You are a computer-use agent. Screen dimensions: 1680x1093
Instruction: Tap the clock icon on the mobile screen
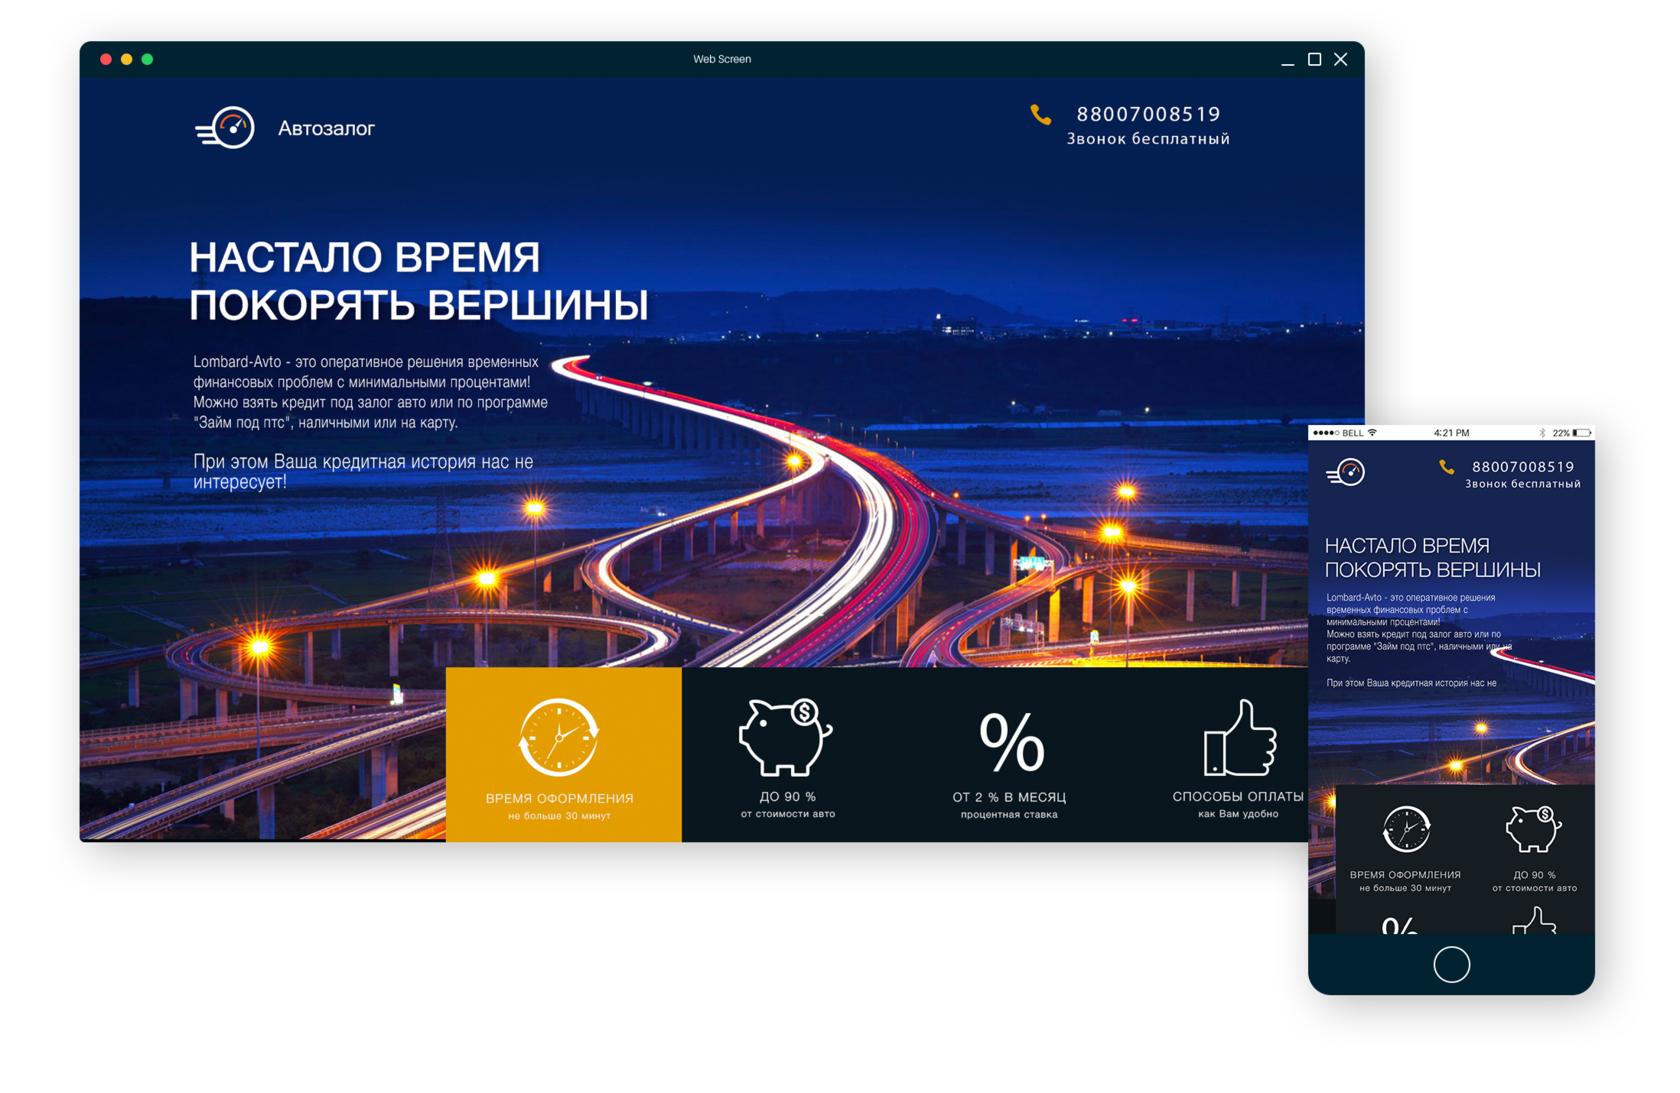pyautogui.click(x=1406, y=829)
